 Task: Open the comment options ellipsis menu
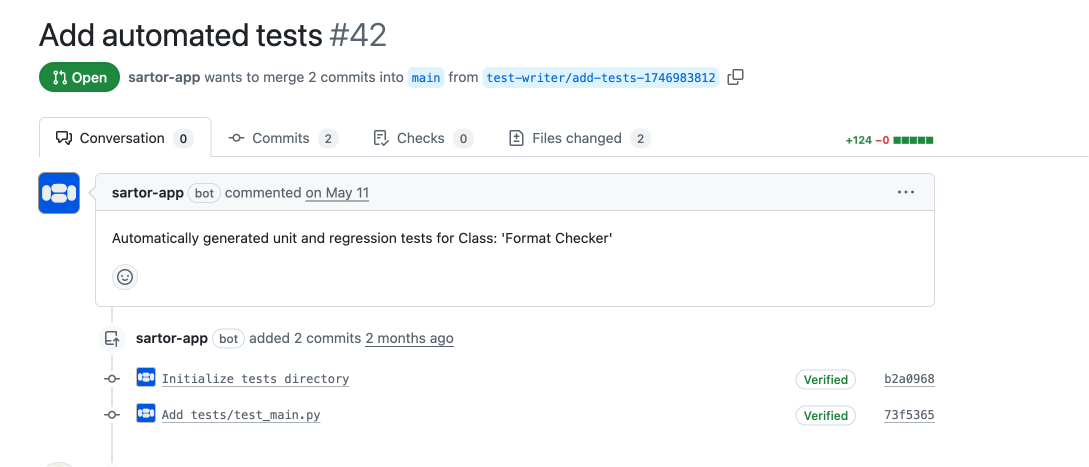pos(906,192)
